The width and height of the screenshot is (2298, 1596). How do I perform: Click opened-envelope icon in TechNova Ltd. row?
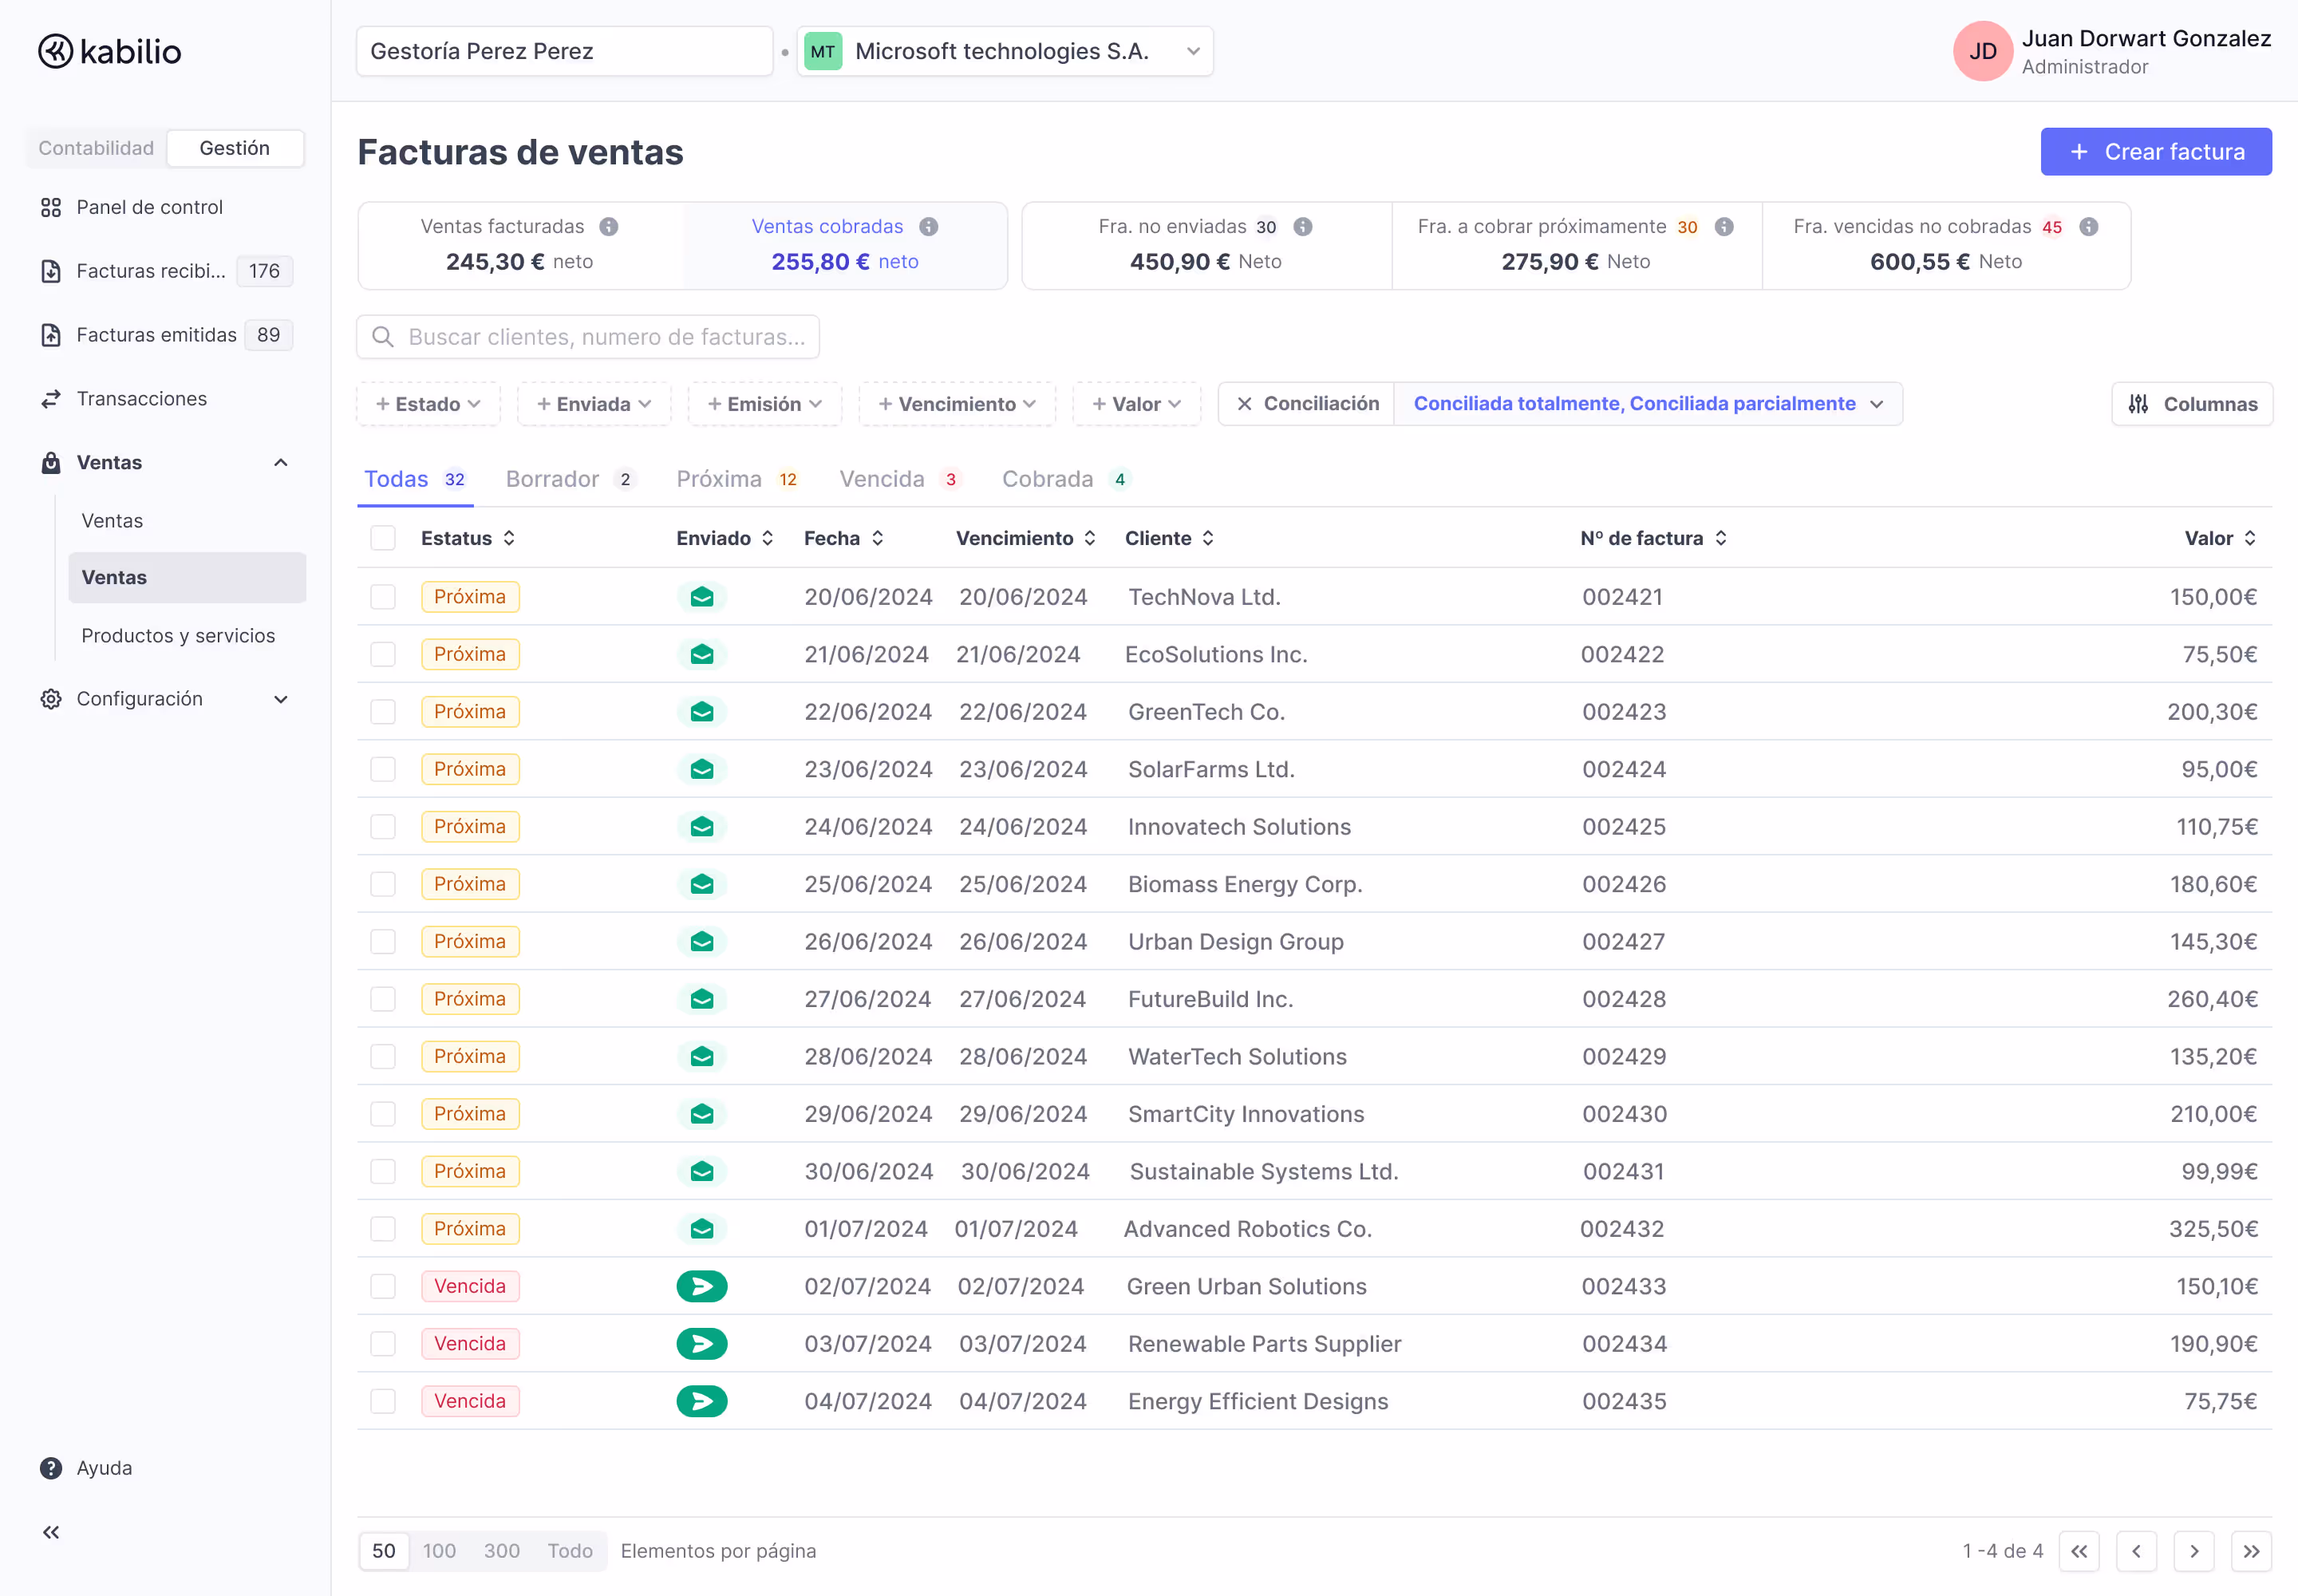tap(702, 597)
